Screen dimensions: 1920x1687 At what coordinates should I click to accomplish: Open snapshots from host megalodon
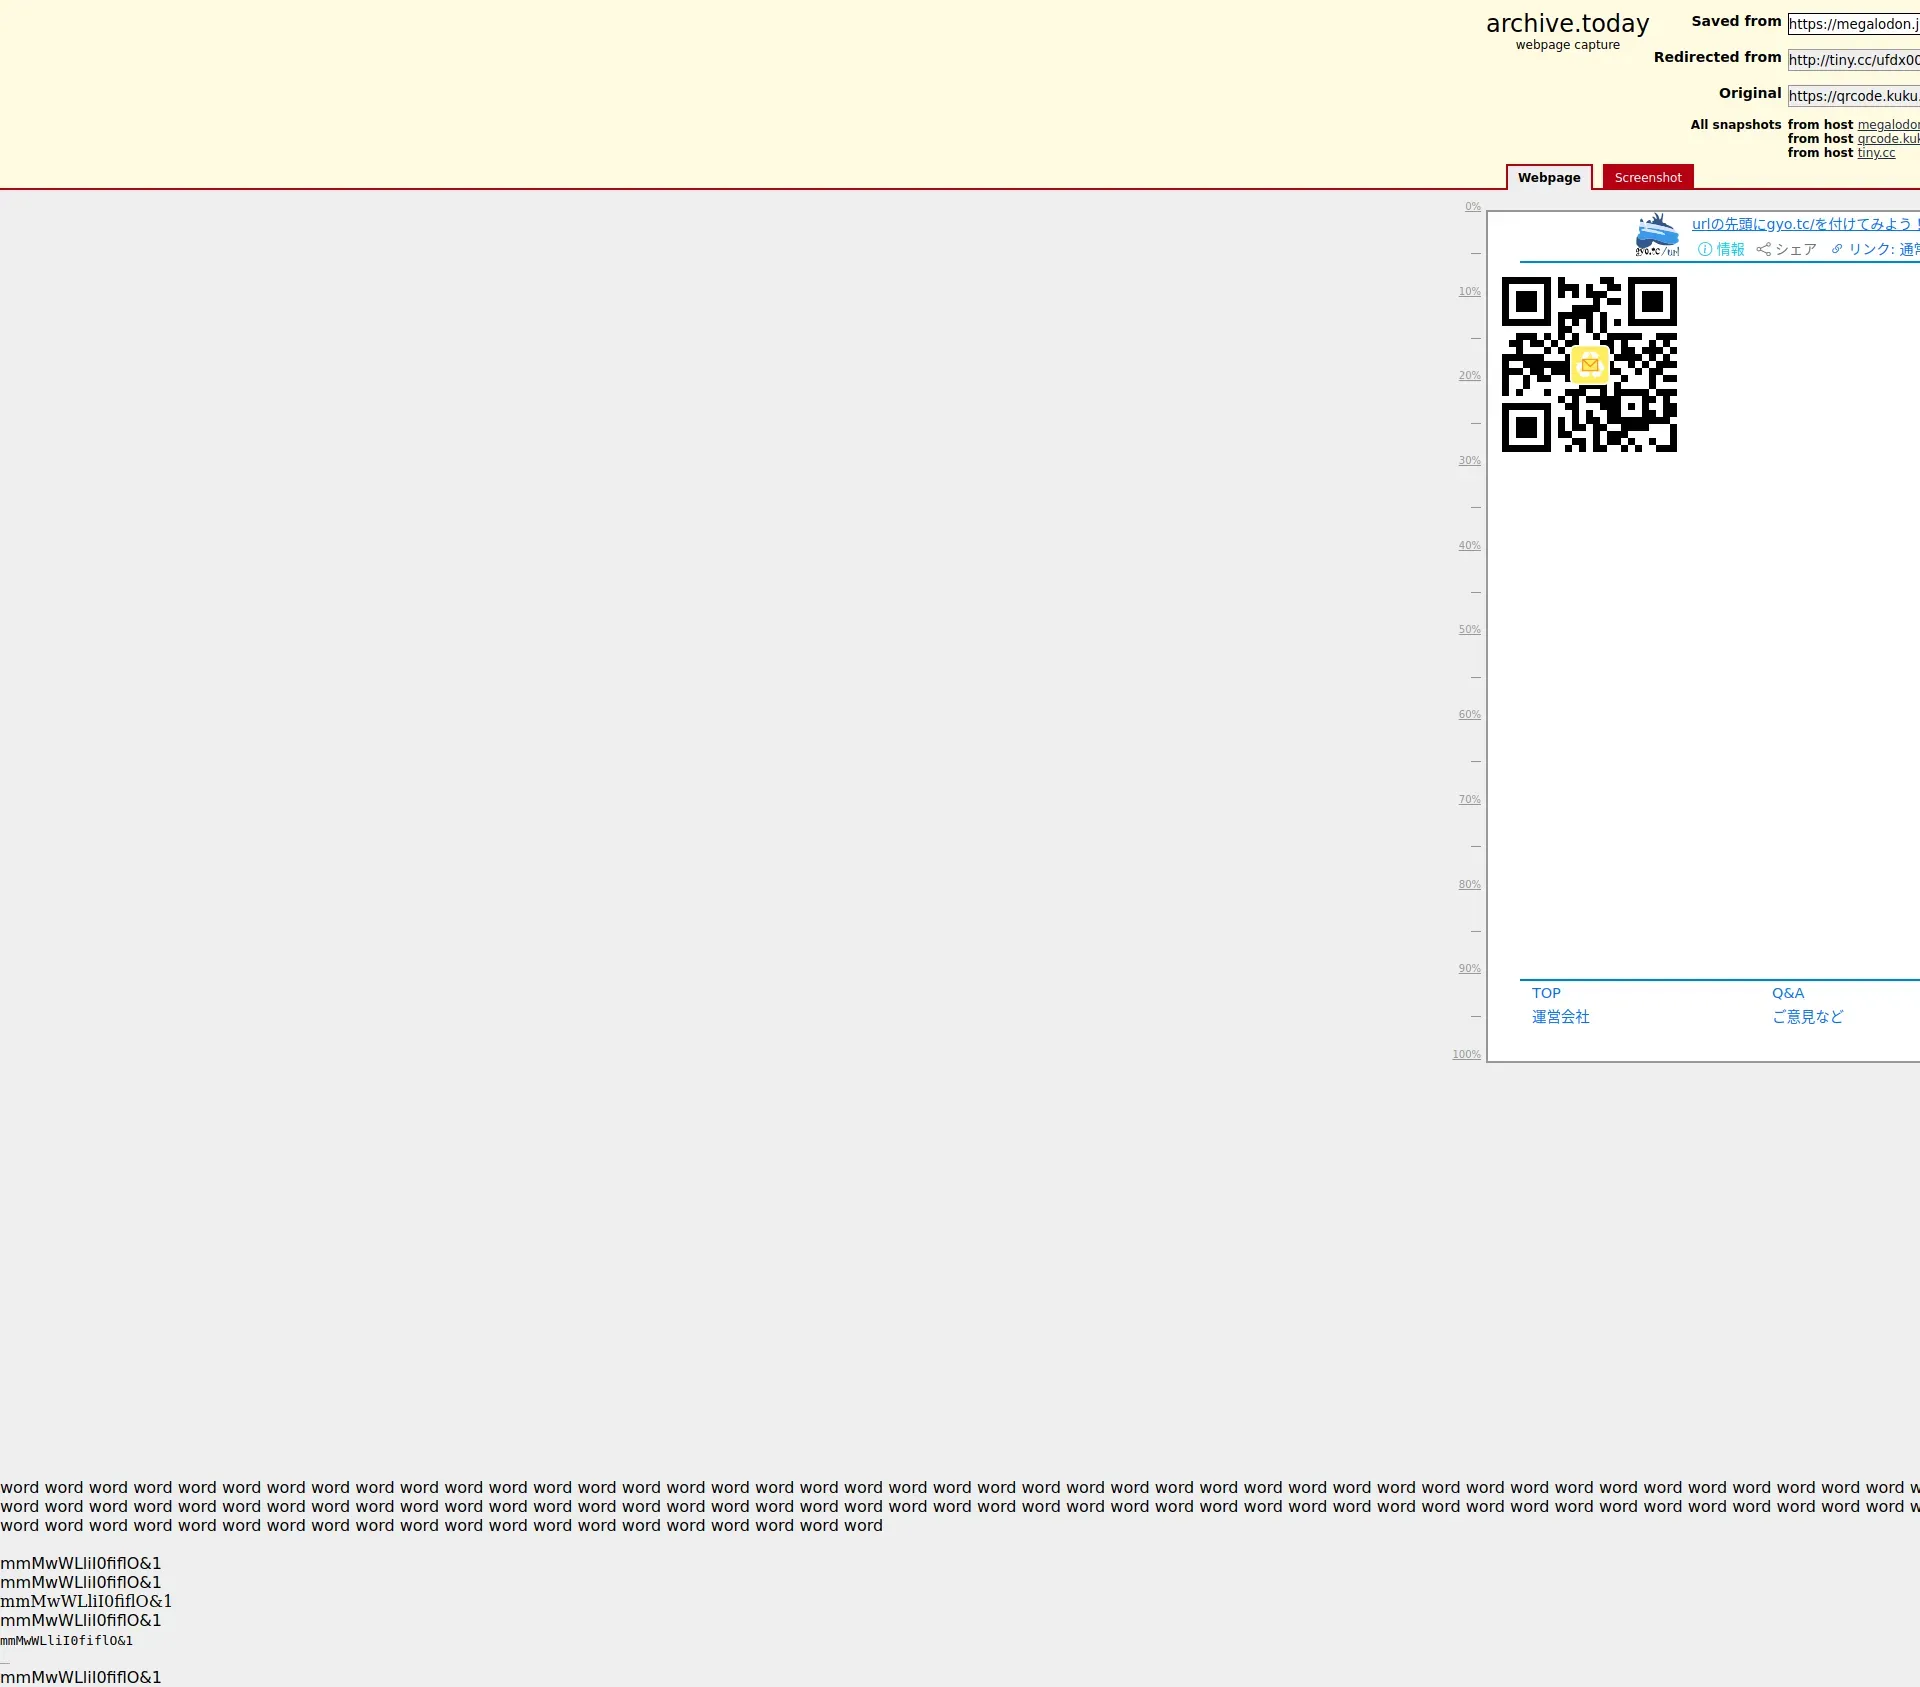(x=1888, y=125)
